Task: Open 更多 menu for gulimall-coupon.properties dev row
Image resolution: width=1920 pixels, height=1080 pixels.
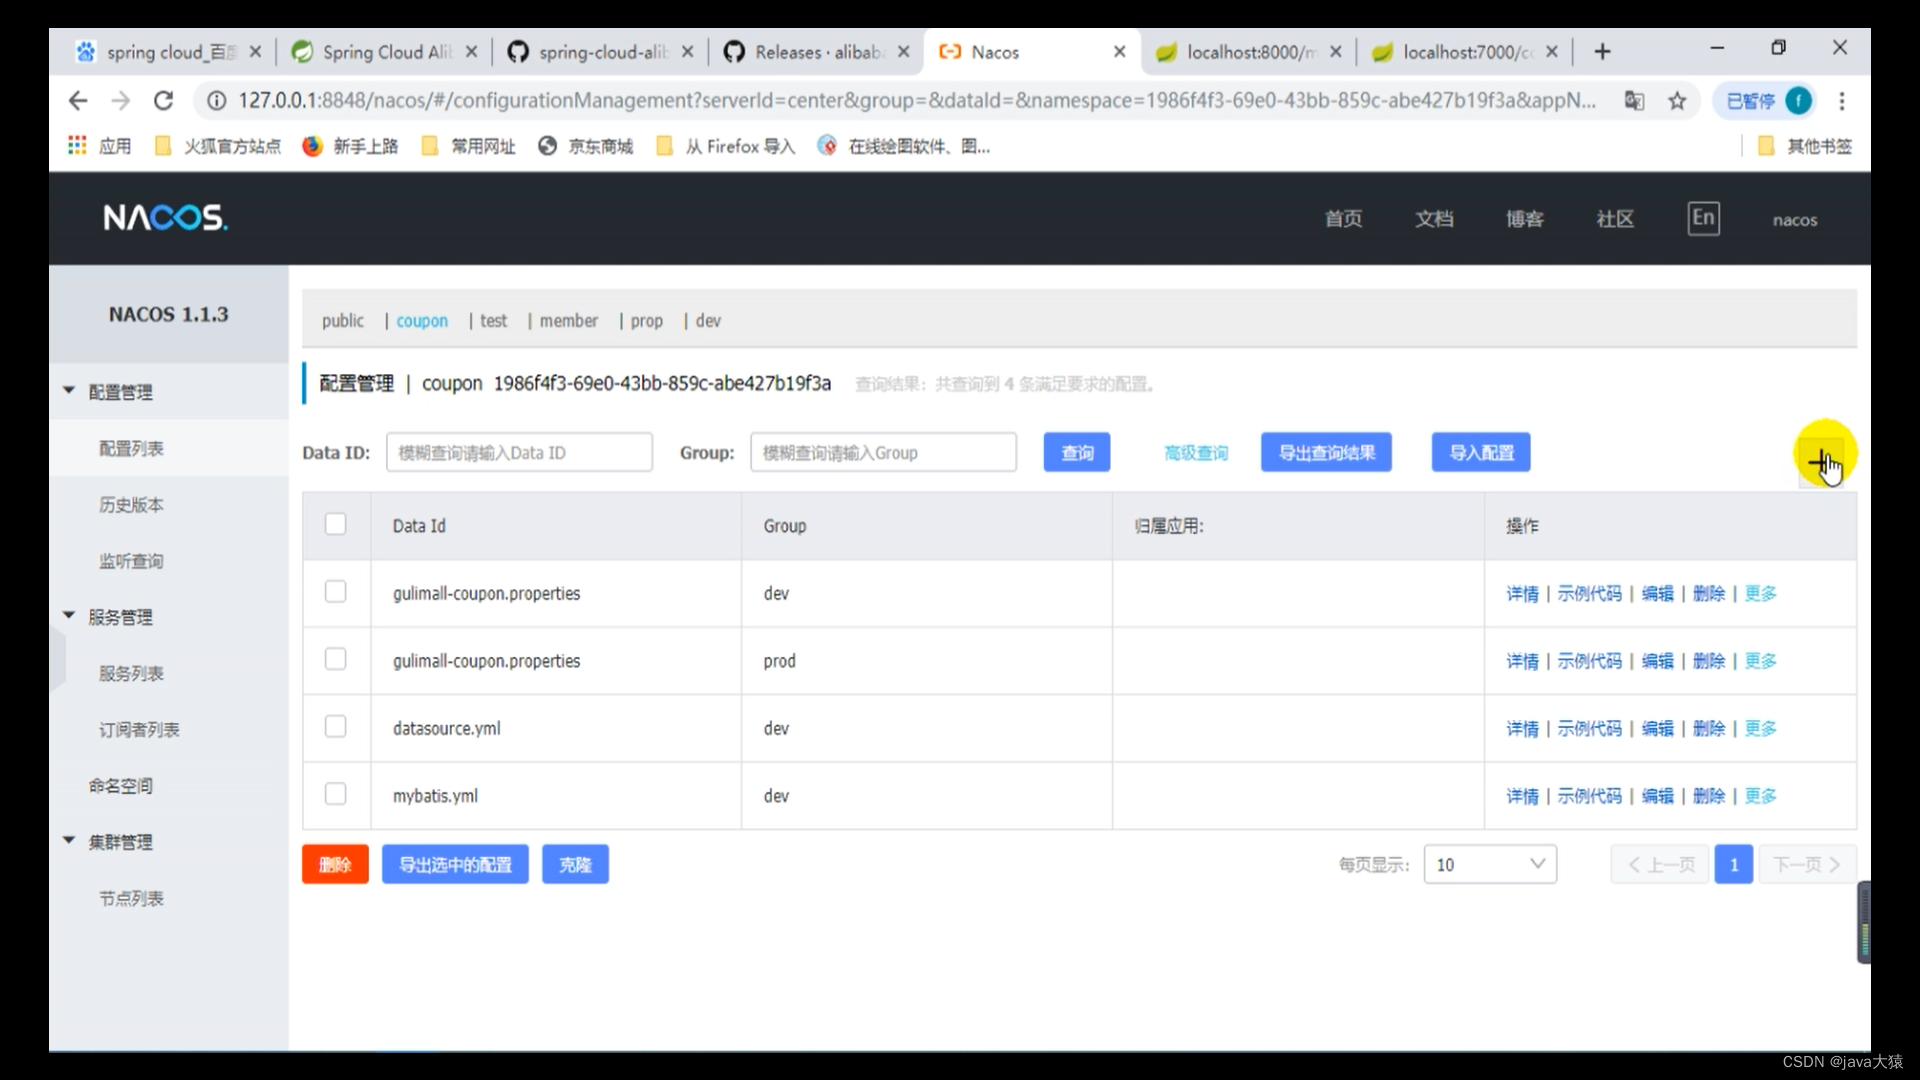Action: [x=1760, y=593]
